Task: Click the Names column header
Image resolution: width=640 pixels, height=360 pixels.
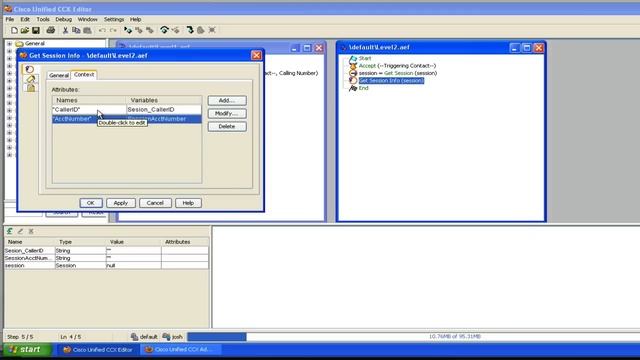Action: point(89,100)
